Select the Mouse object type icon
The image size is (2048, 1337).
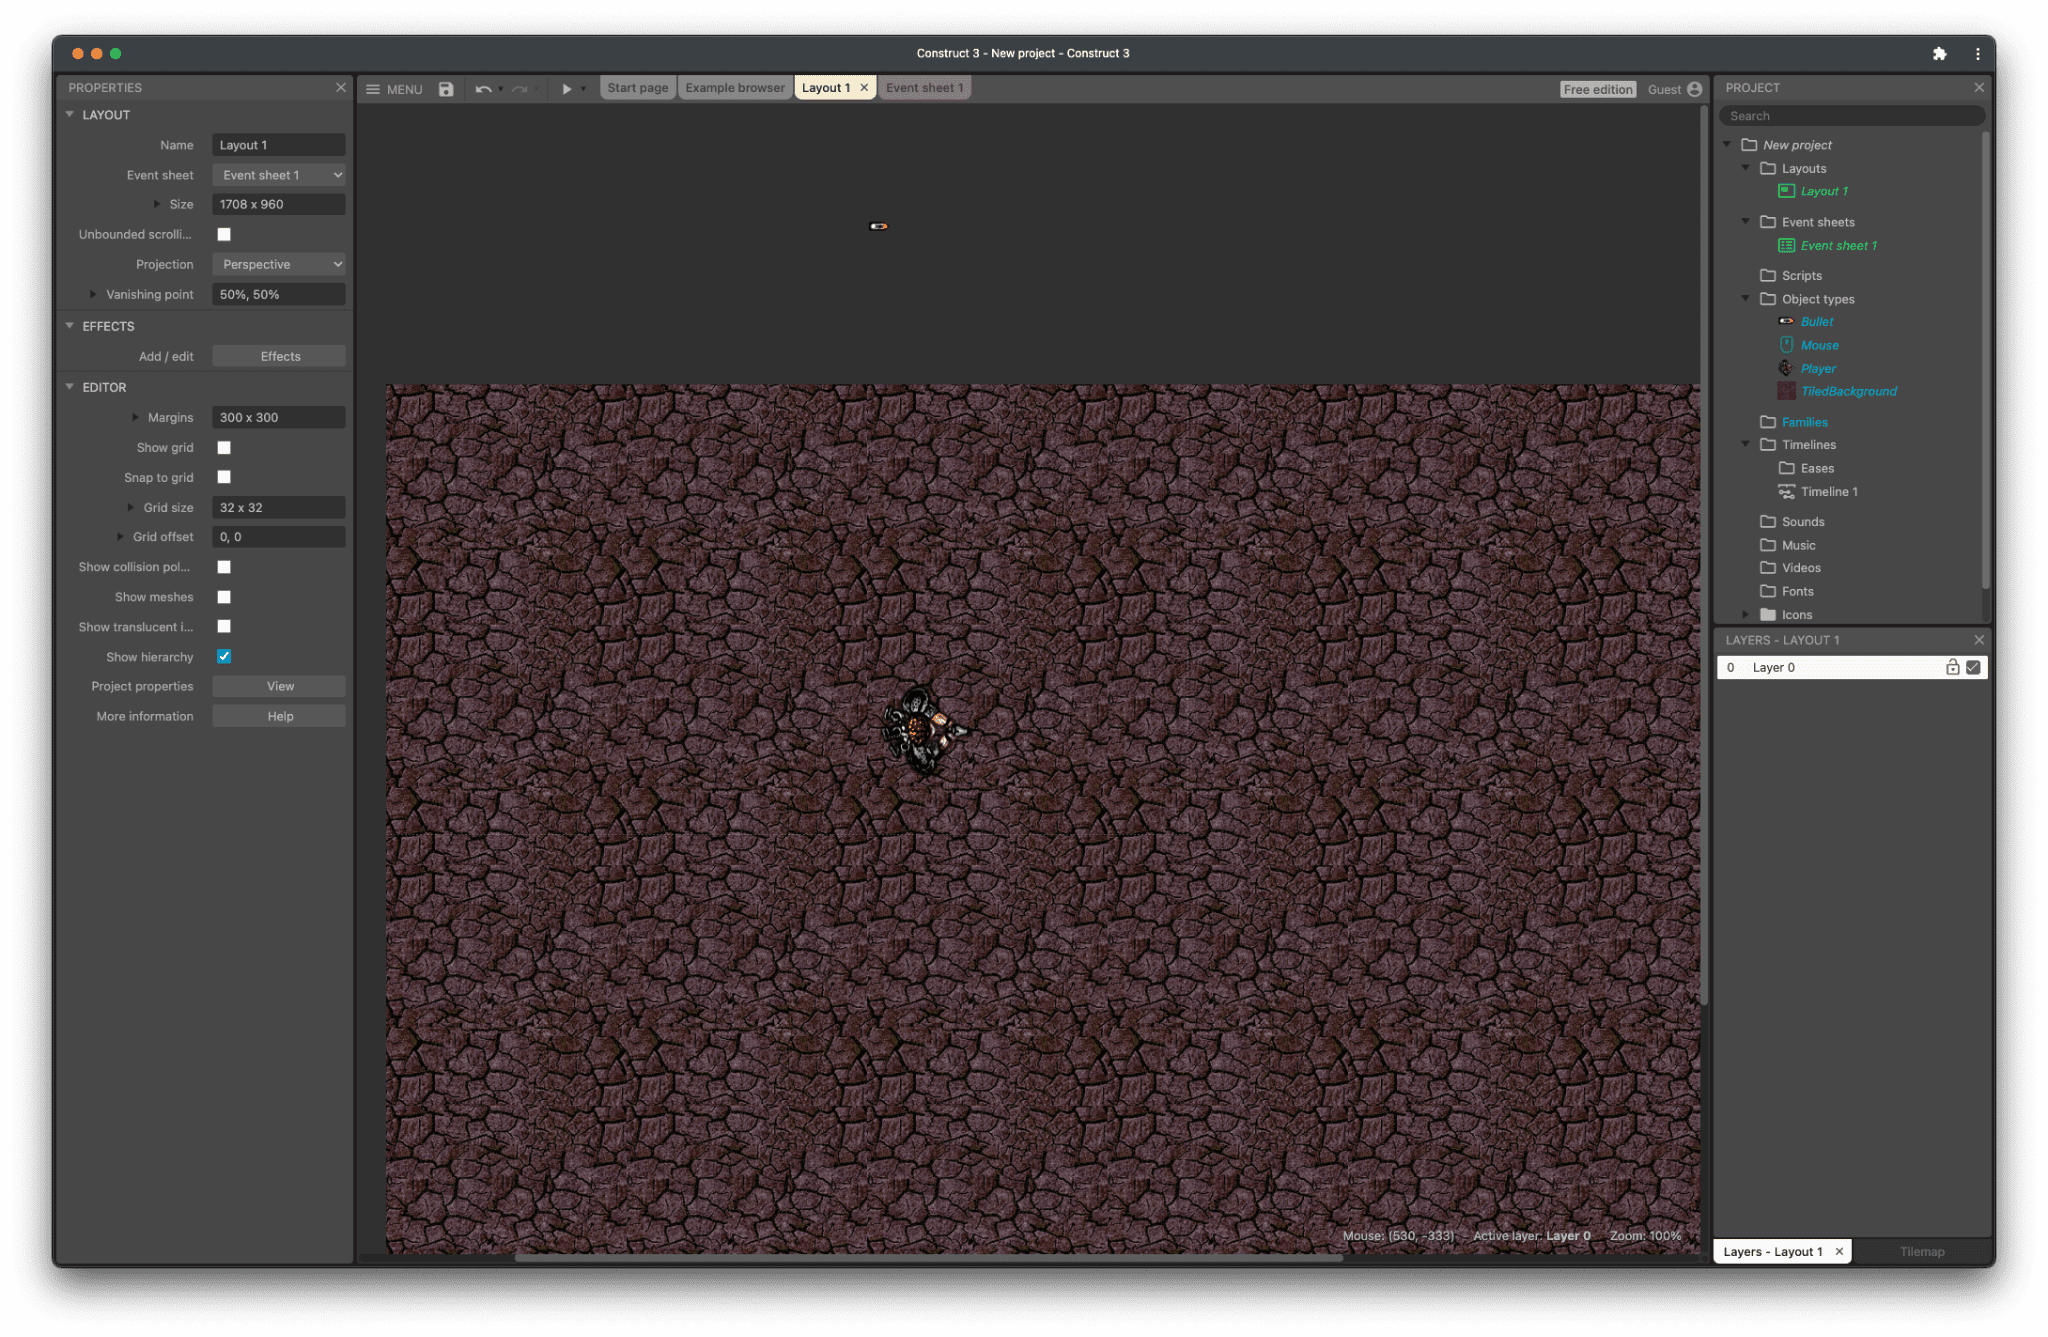1785,345
